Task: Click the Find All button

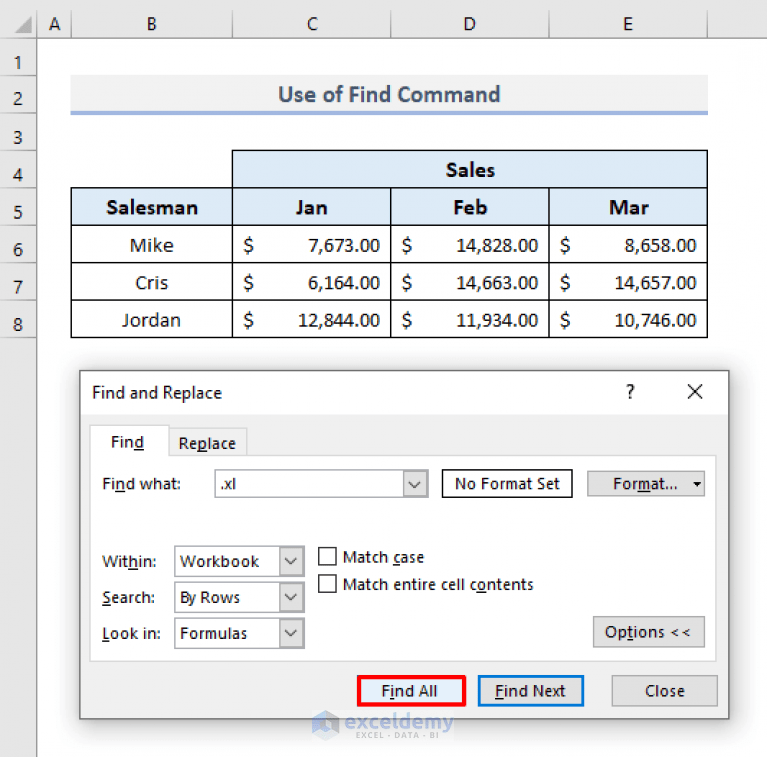Action: (411, 690)
